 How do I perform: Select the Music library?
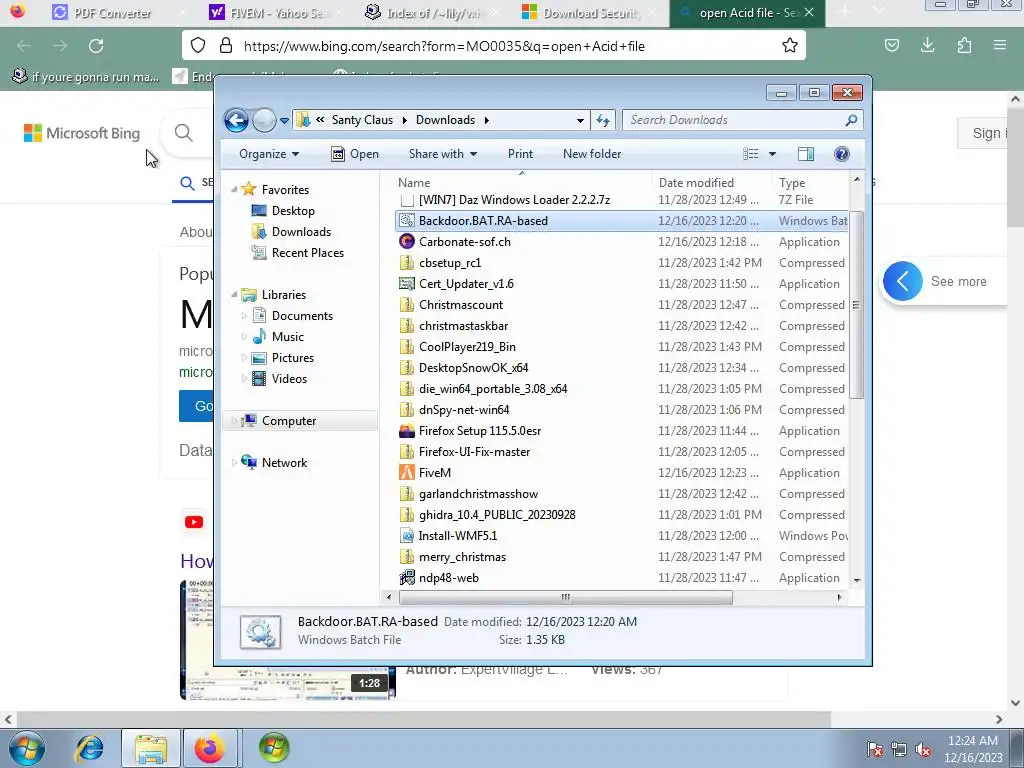(x=278, y=337)
